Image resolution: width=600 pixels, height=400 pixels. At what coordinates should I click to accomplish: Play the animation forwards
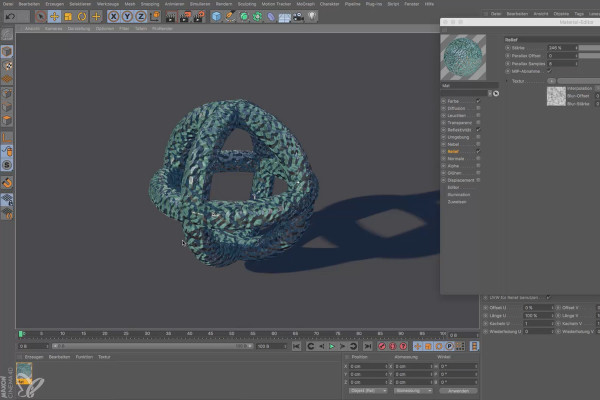(332, 346)
